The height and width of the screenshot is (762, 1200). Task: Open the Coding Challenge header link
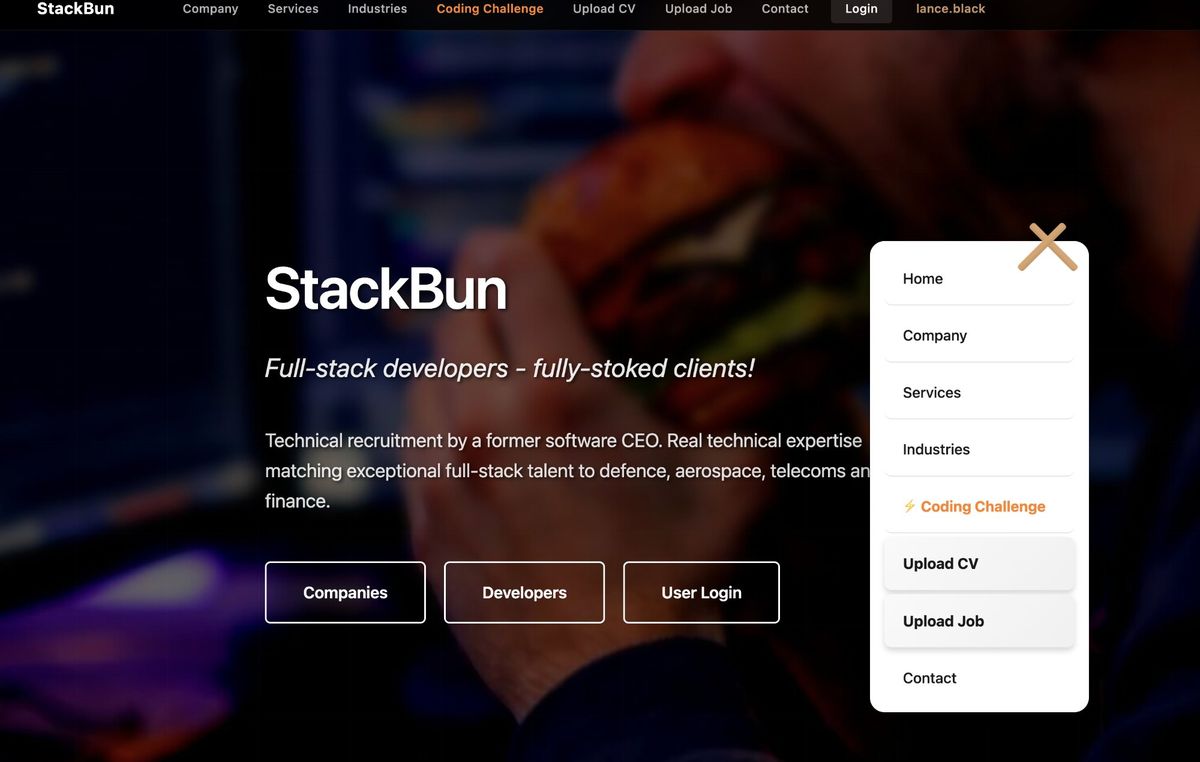click(489, 9)
